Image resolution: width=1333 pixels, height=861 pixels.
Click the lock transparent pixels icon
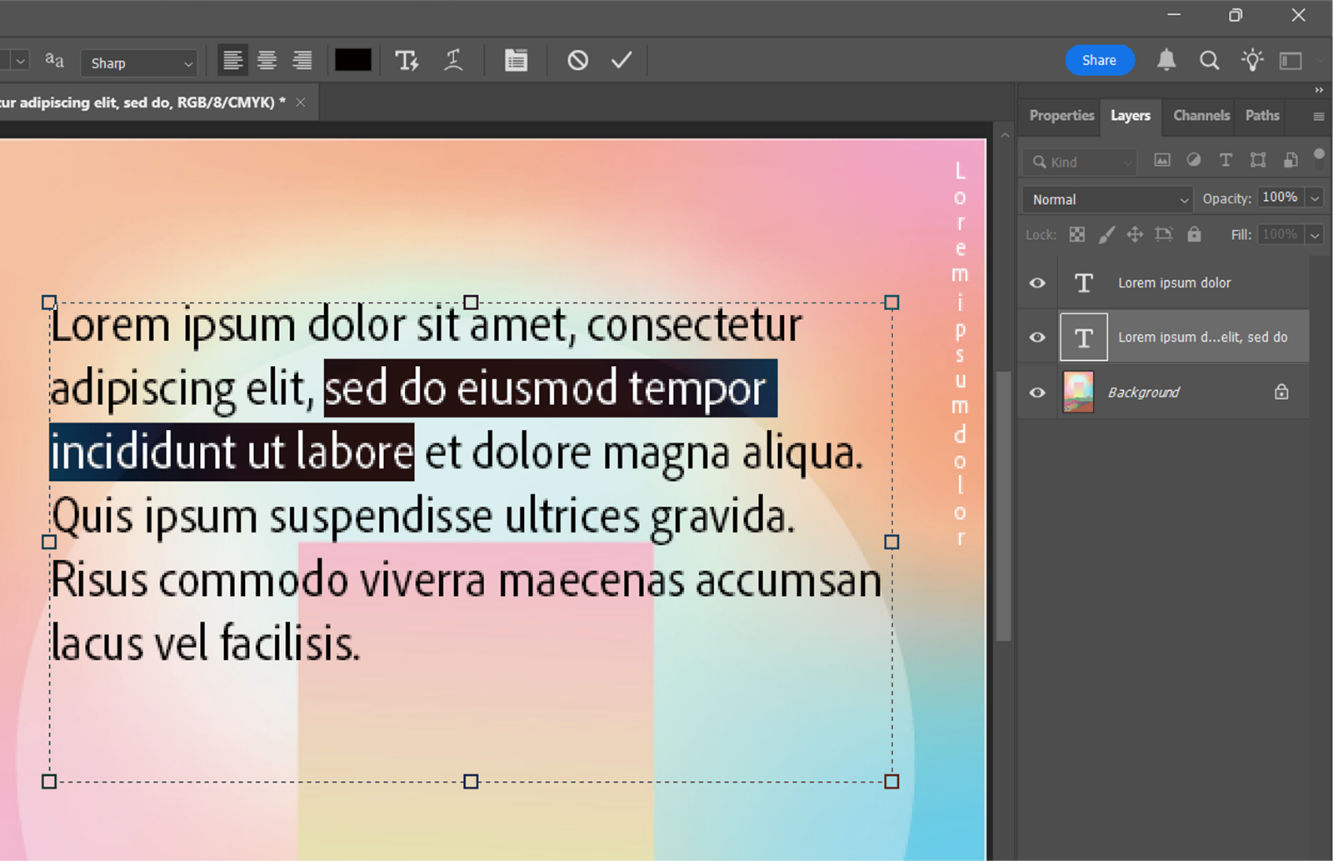point(1077,234)
